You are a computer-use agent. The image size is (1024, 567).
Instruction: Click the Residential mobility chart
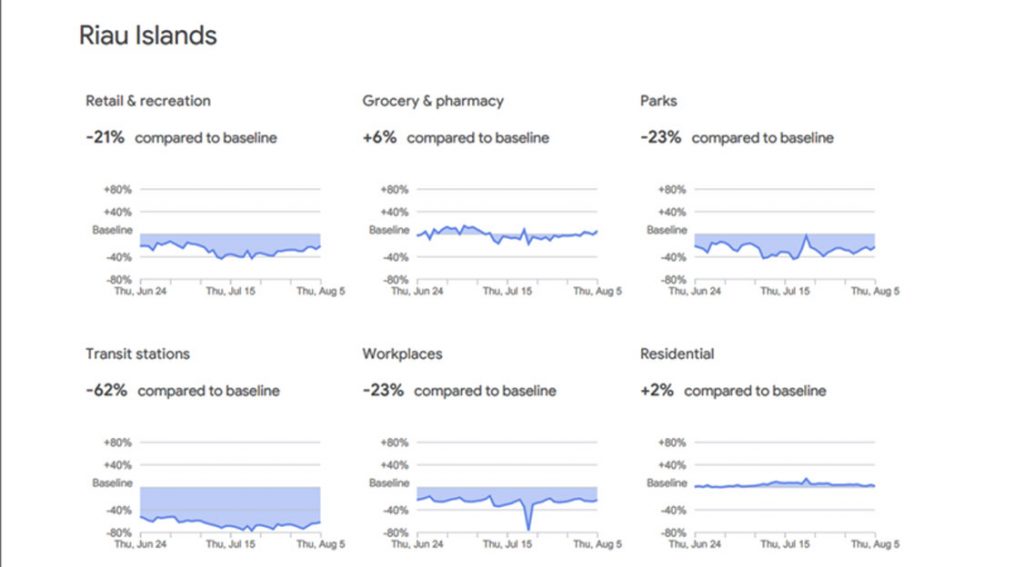(785, 485)
